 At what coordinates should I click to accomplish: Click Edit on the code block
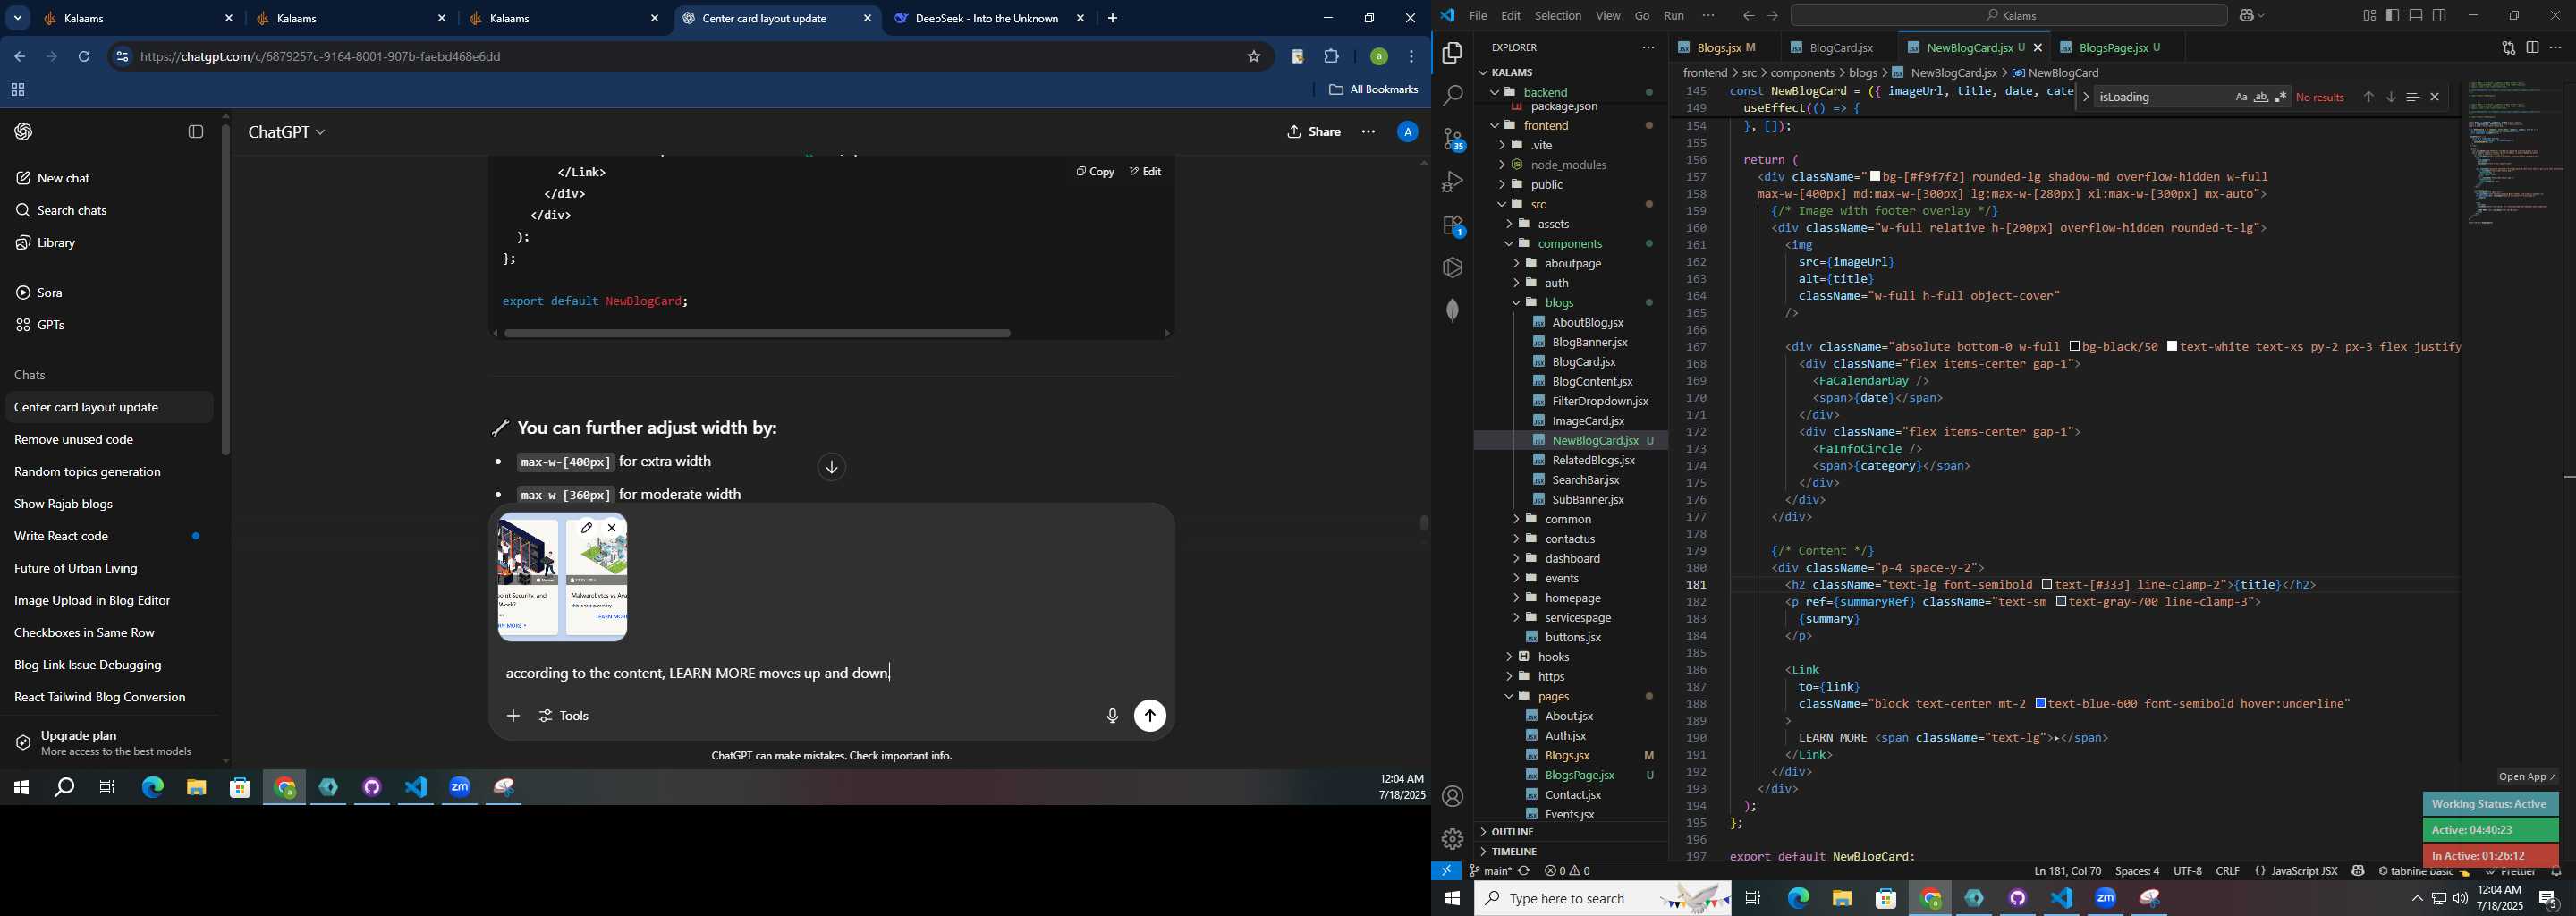pos(1145,172)
